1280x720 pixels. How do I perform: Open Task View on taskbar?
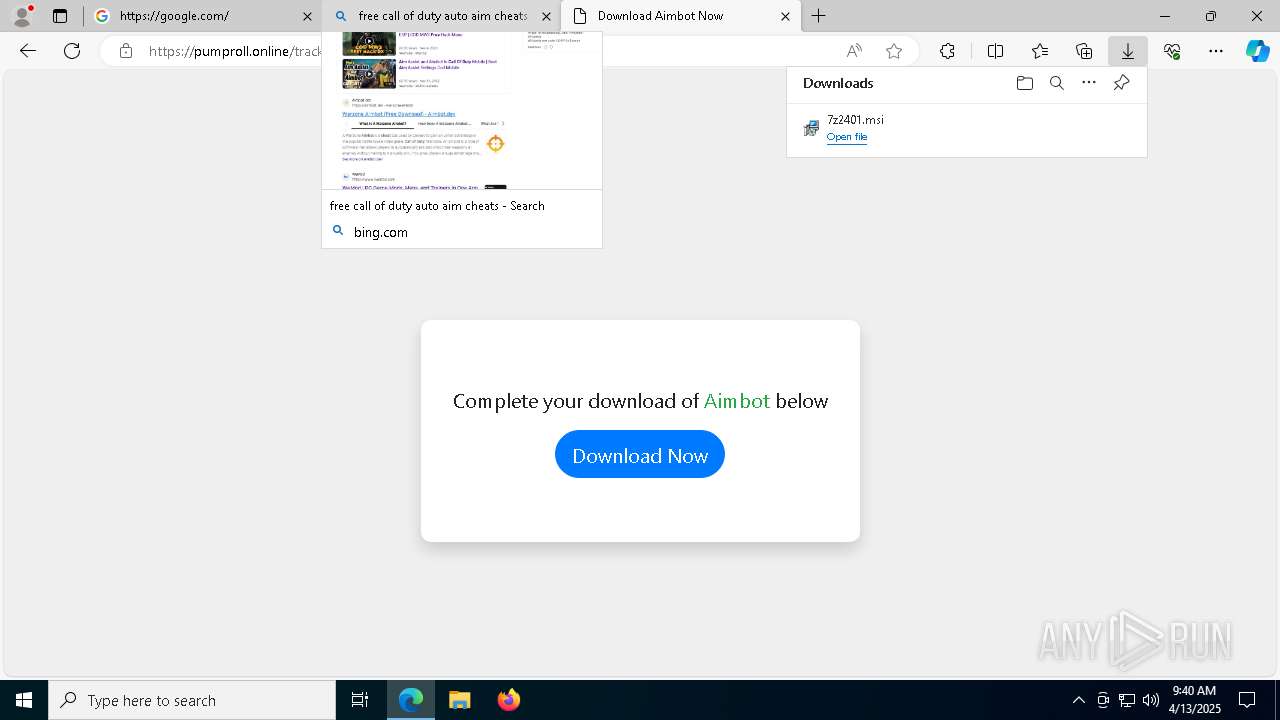pos(360,700)
